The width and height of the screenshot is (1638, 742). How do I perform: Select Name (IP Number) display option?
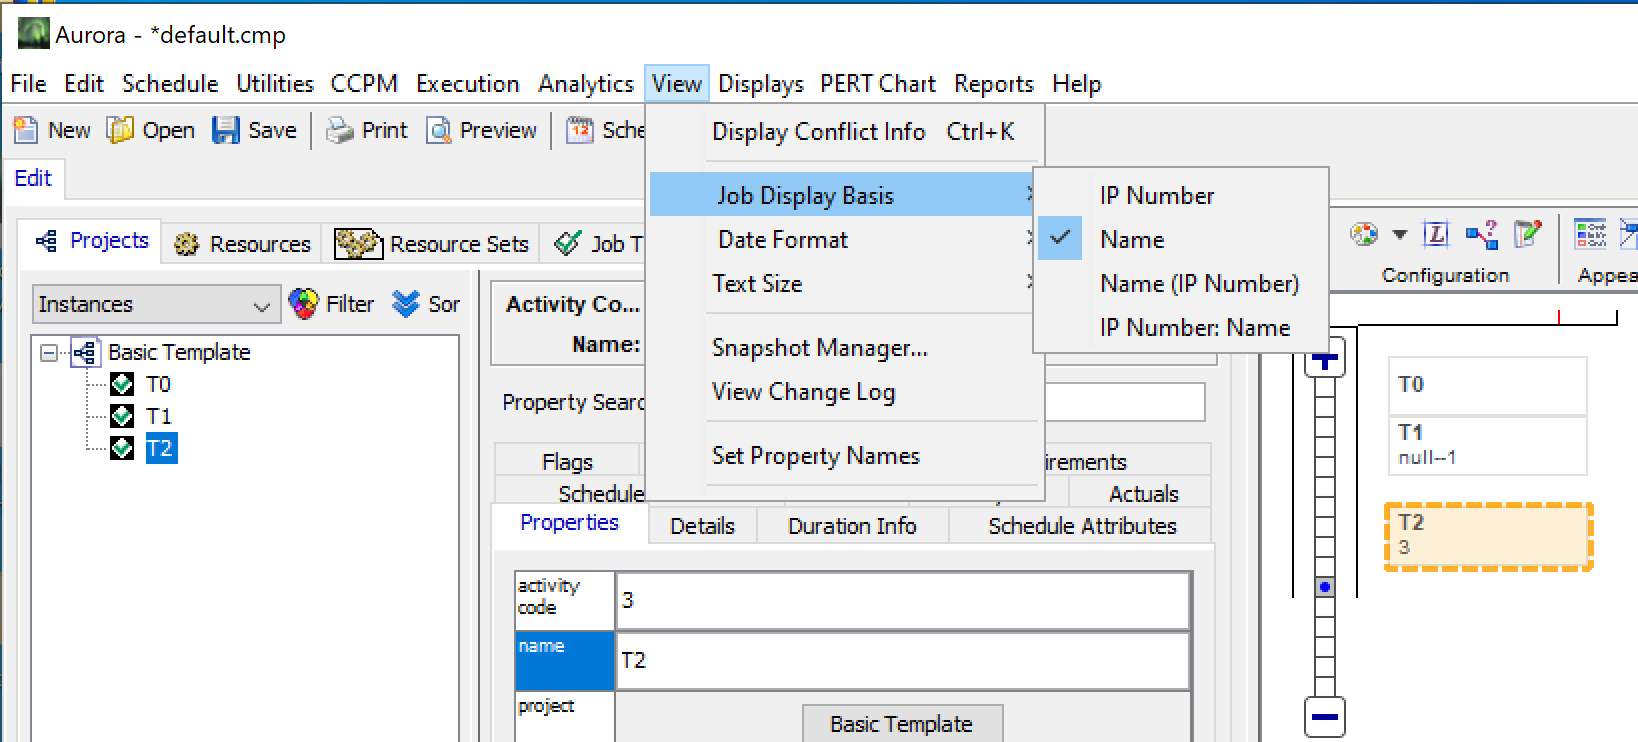[x=1199, y=284]
